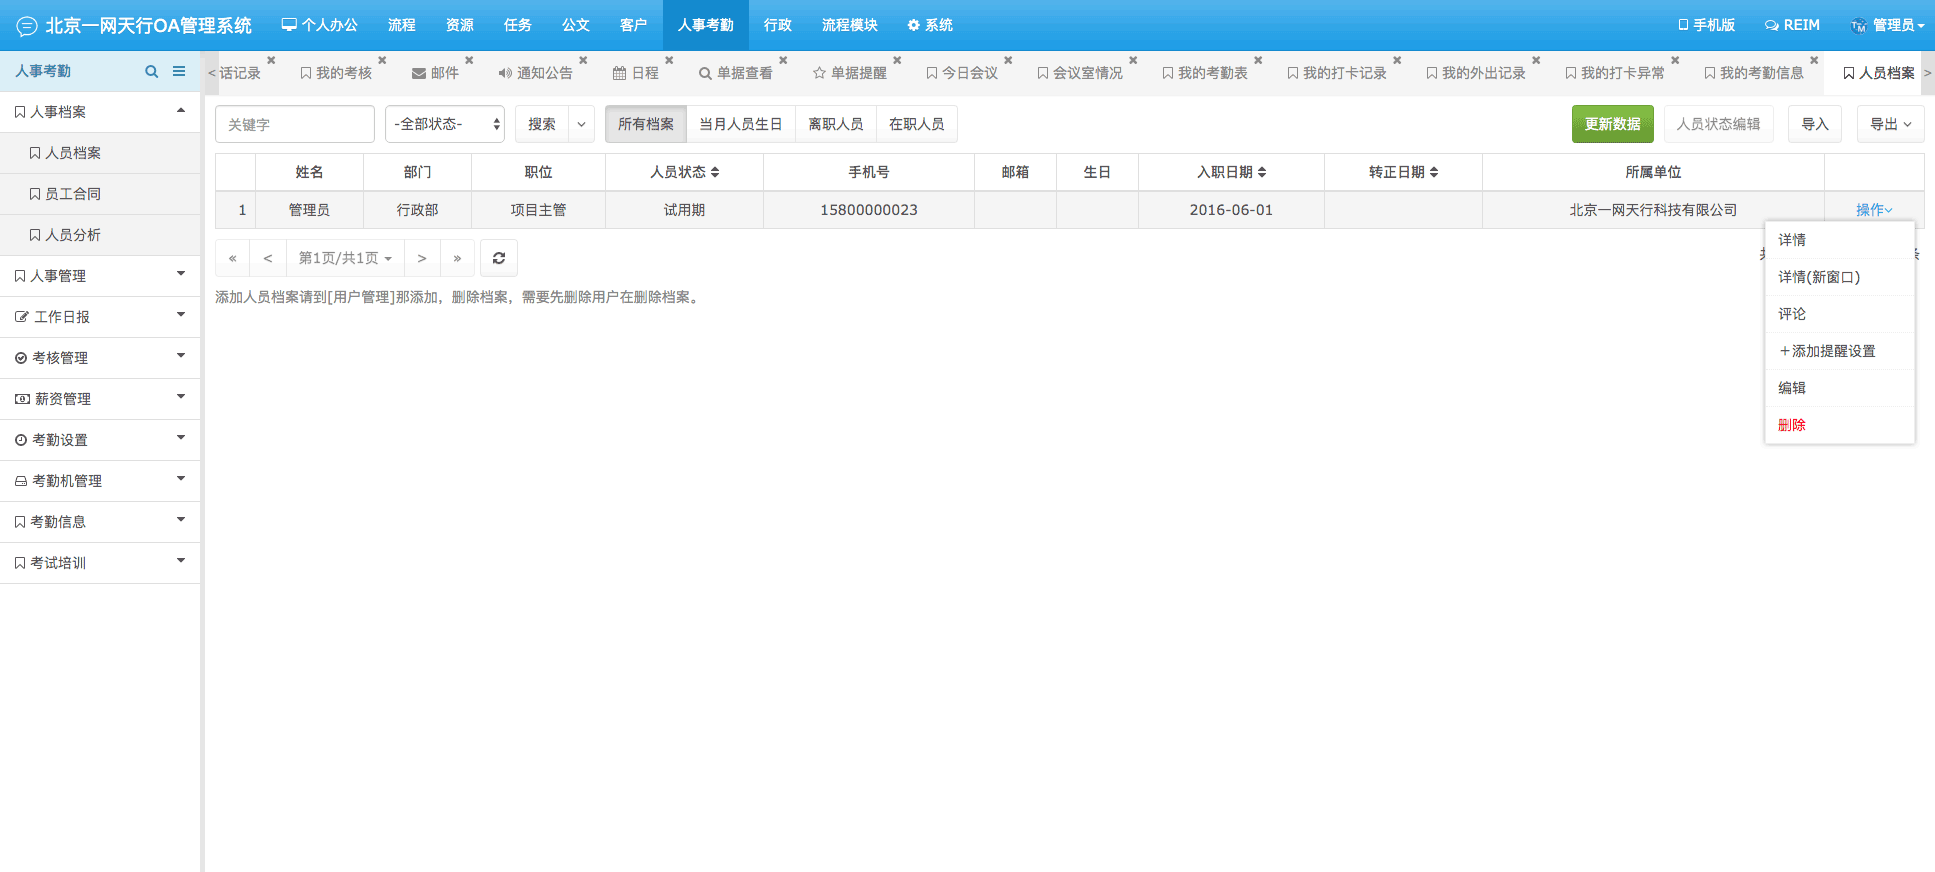Close the 邮件 tab with its x
Screen dimensions: 1935x872
tap(469, 61)
